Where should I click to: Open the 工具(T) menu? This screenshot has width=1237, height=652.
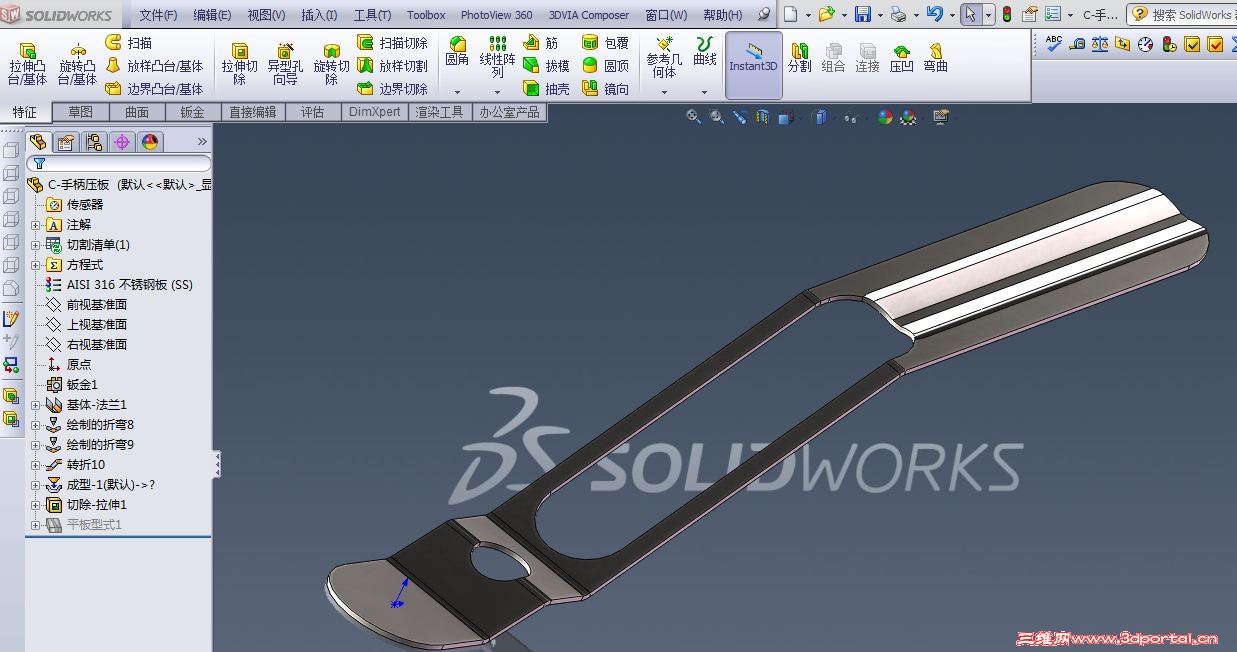[372, 15]
